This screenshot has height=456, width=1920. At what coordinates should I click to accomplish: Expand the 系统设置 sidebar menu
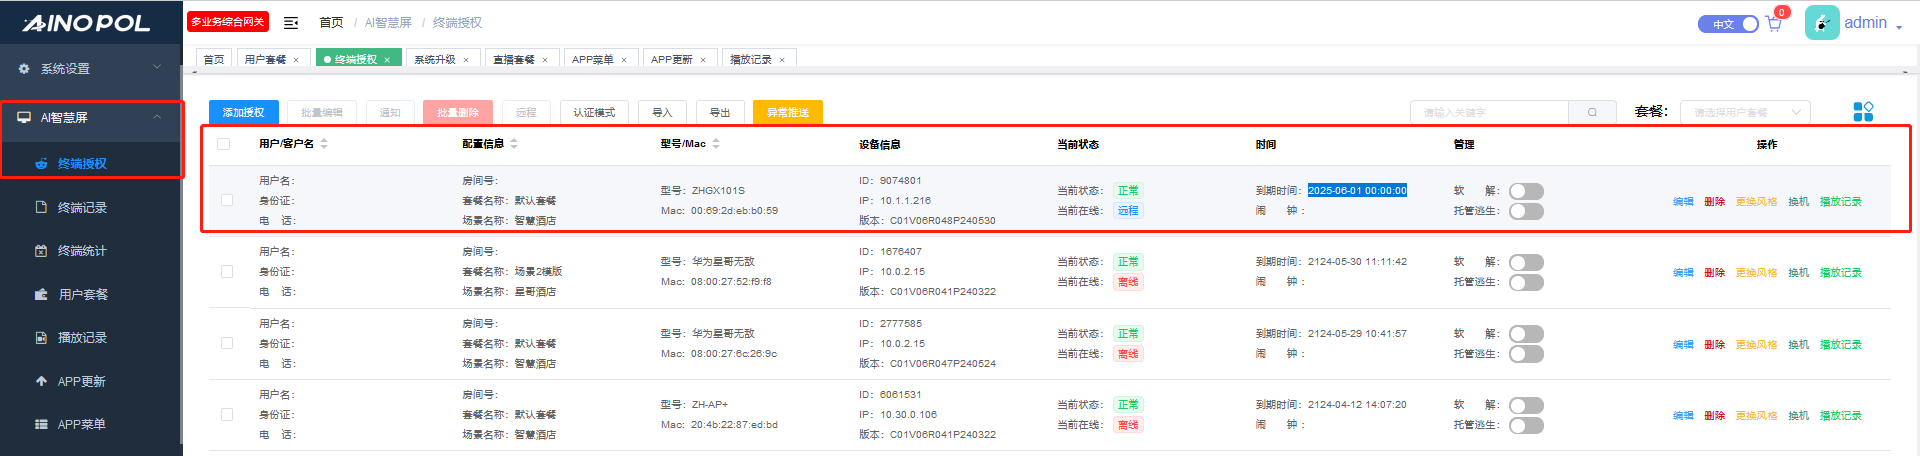click(x=90, y=69)
